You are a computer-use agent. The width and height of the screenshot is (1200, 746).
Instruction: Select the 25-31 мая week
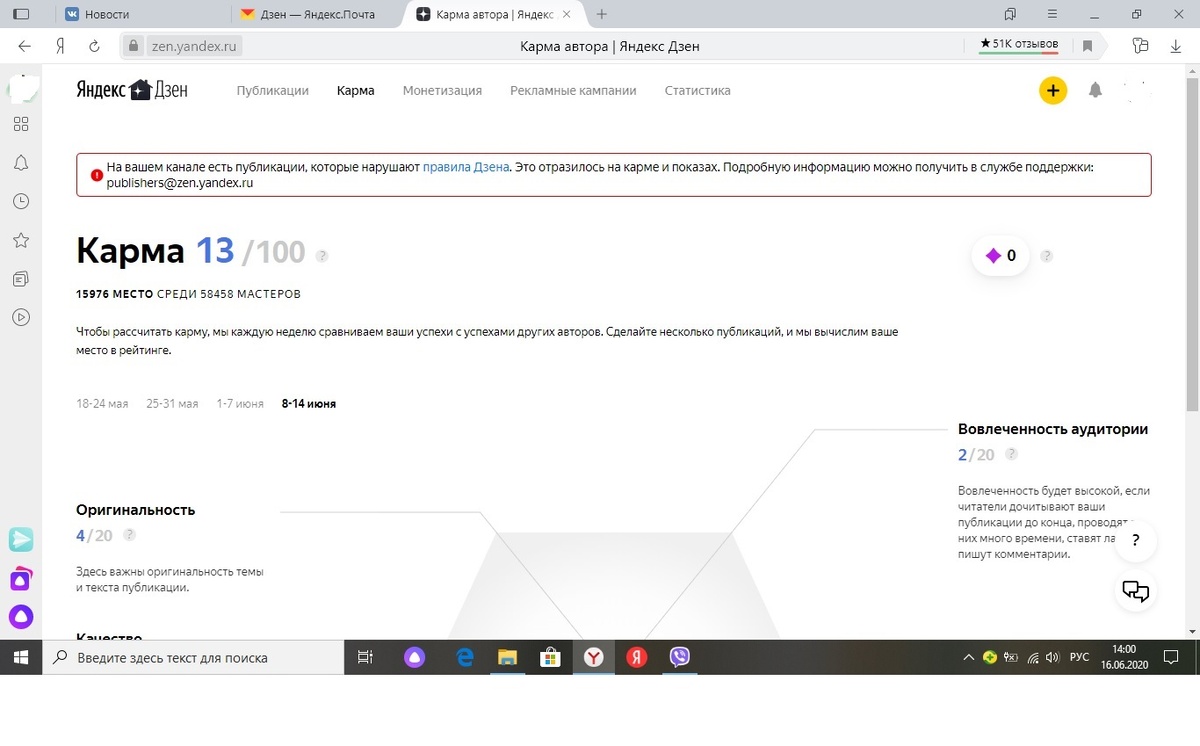pyautogui.click(x=172, y=404)
